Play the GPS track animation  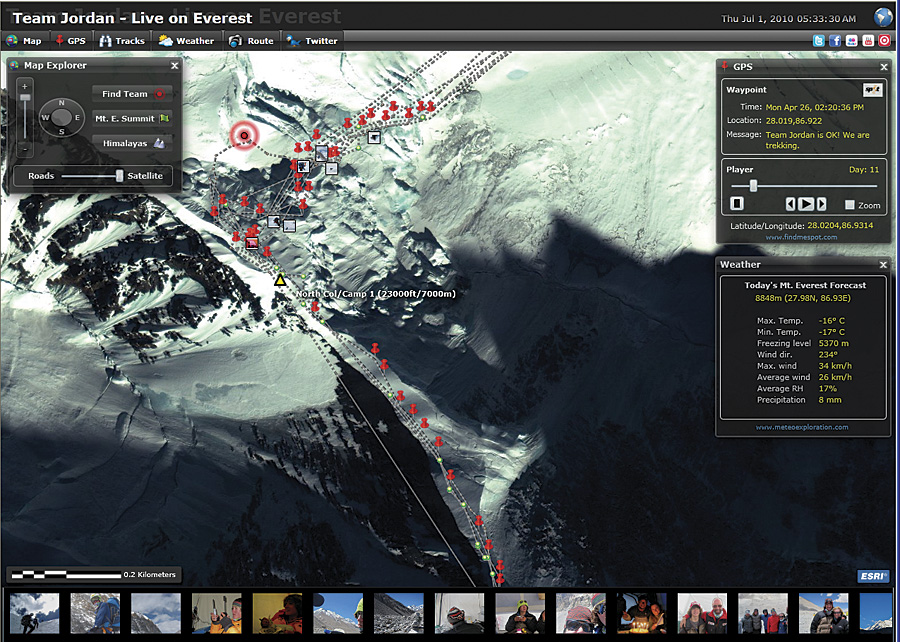(806, 204)
